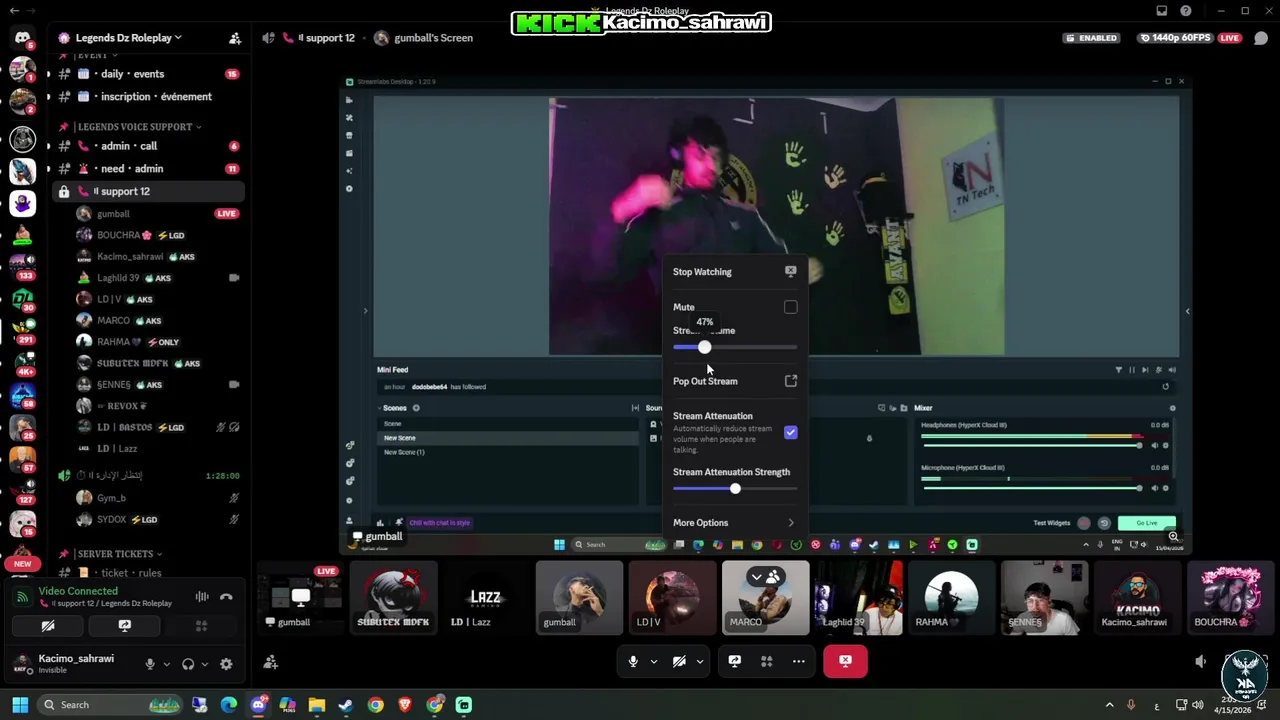Screen dimensions: 1280x720
Task: Open the more options ellipsis in call controls
Action: pyautogui.click(x=798, y=661)
